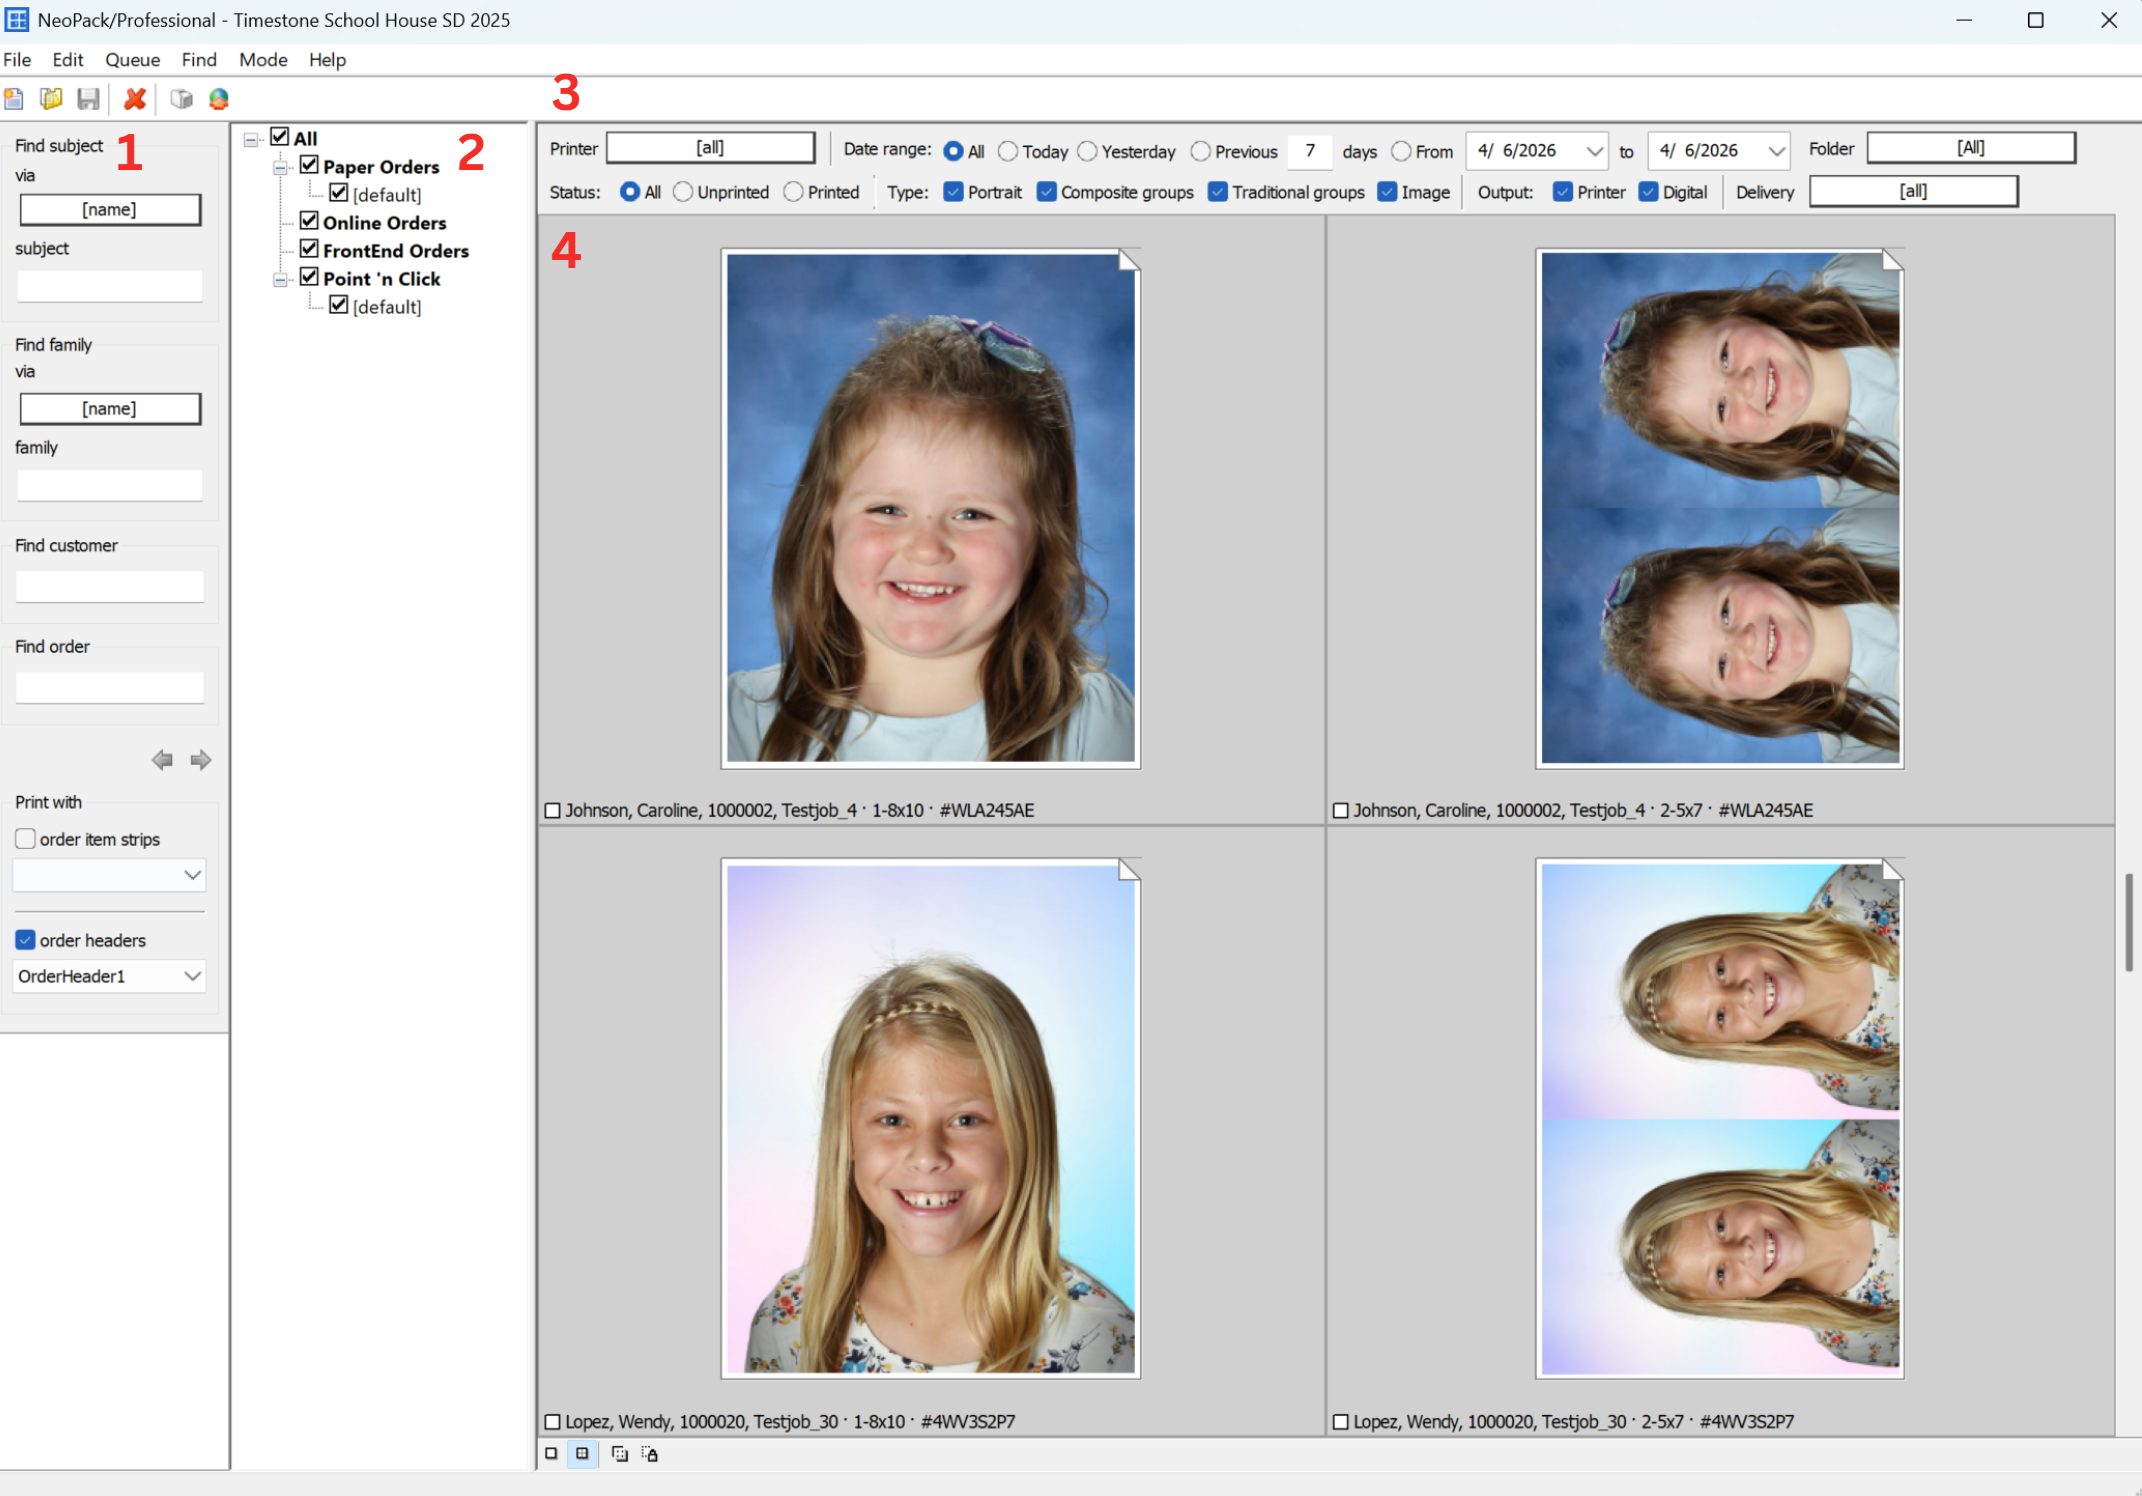Image resolution: width=2142 pixels, height=1496 pixels.
Task: Uncheck the Online Orders tree checkbox
Action: pyautogui.click(x=309, y=221)
